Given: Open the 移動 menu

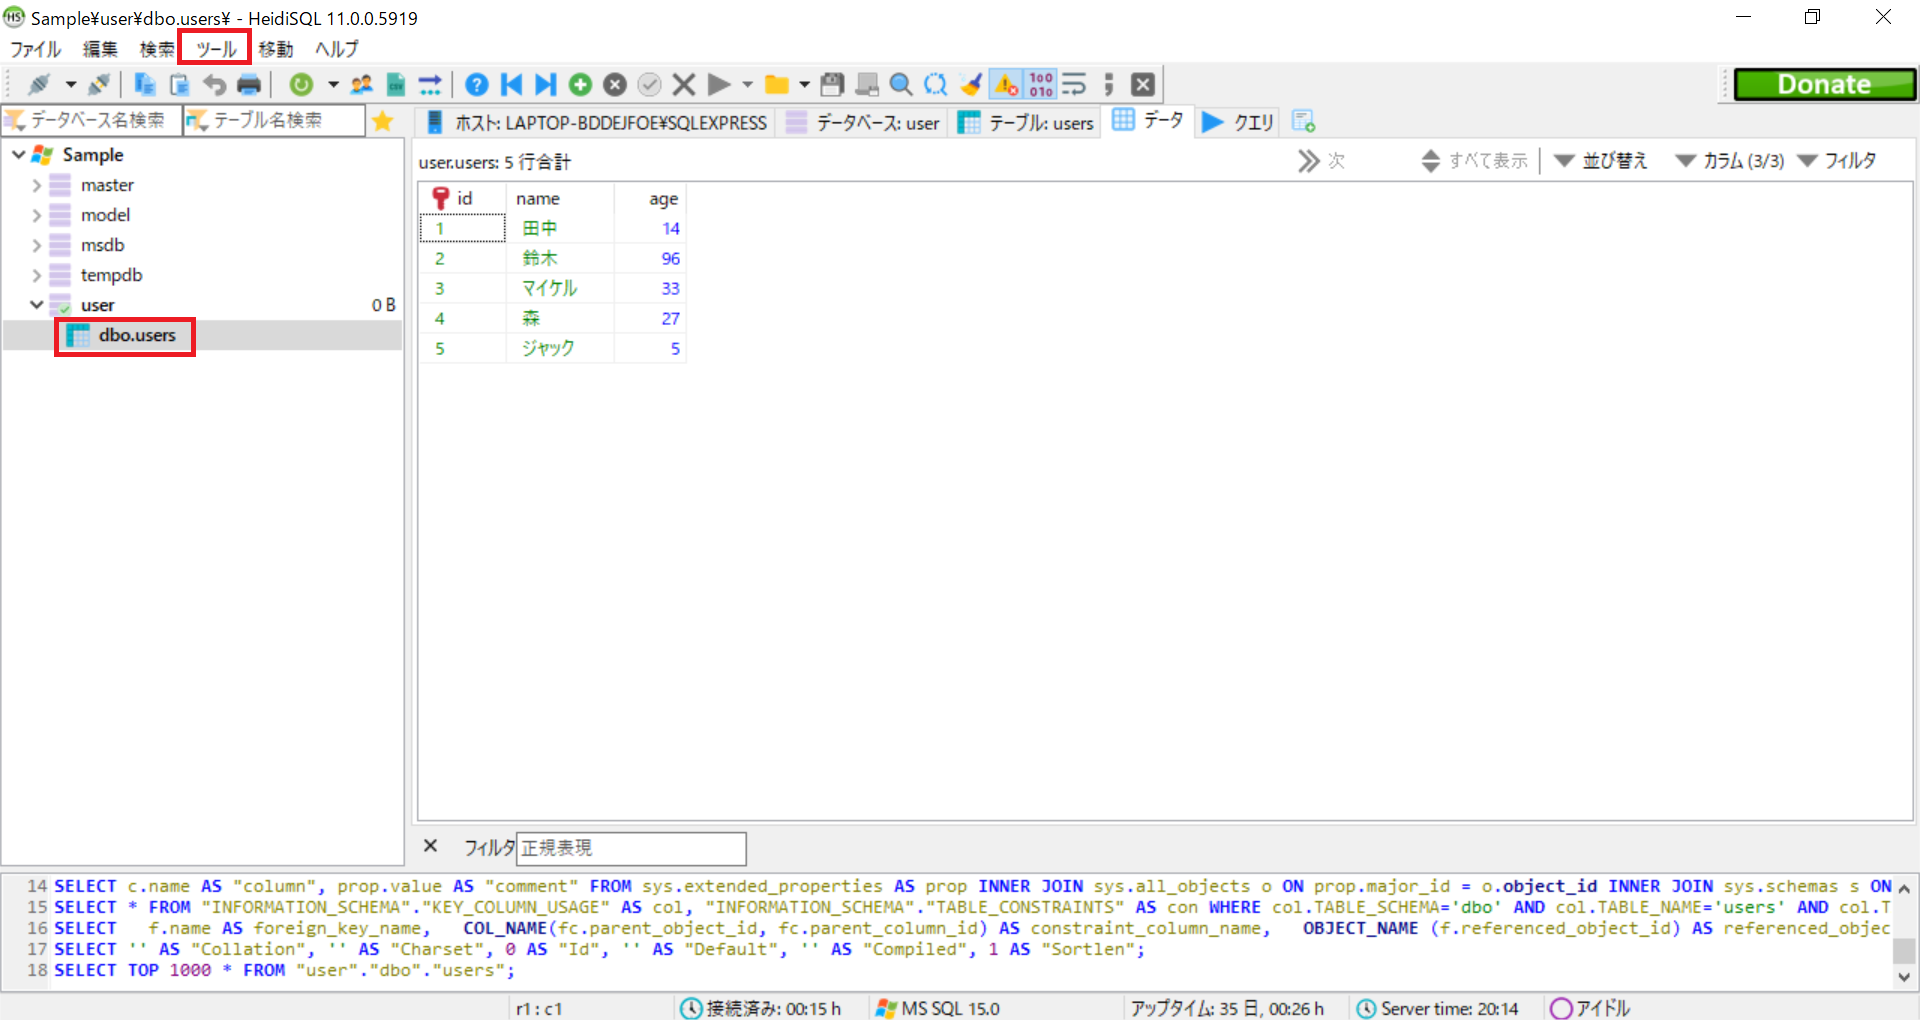Looking at the screenshot, I should click(276, 49).
